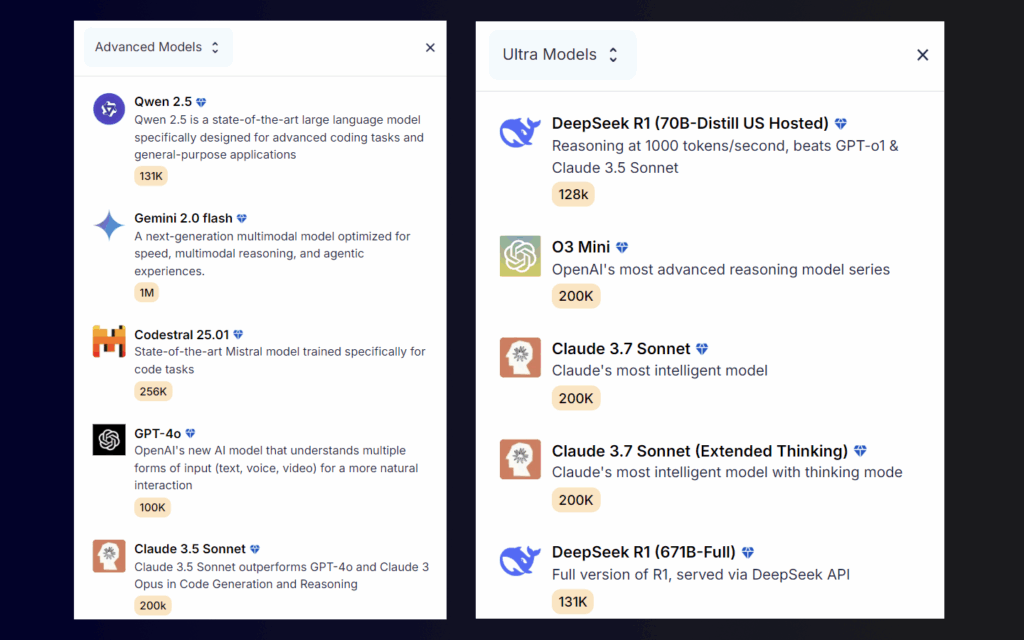Choose the Gemini 2.0 flash model name

click(x=184, y=218)
